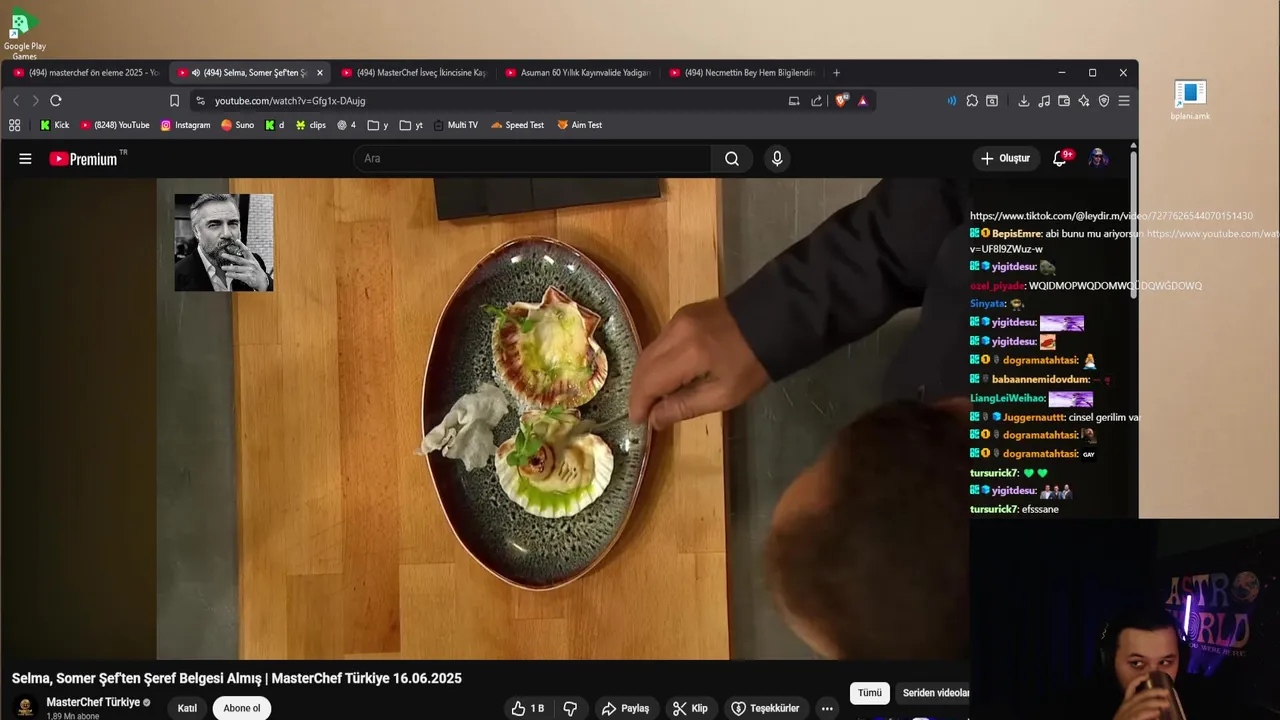Image resolution: width=1280 pixels, height=720 pixels.
Task: Select the 'Seriden videolar' filter chip
Action: 934,693
